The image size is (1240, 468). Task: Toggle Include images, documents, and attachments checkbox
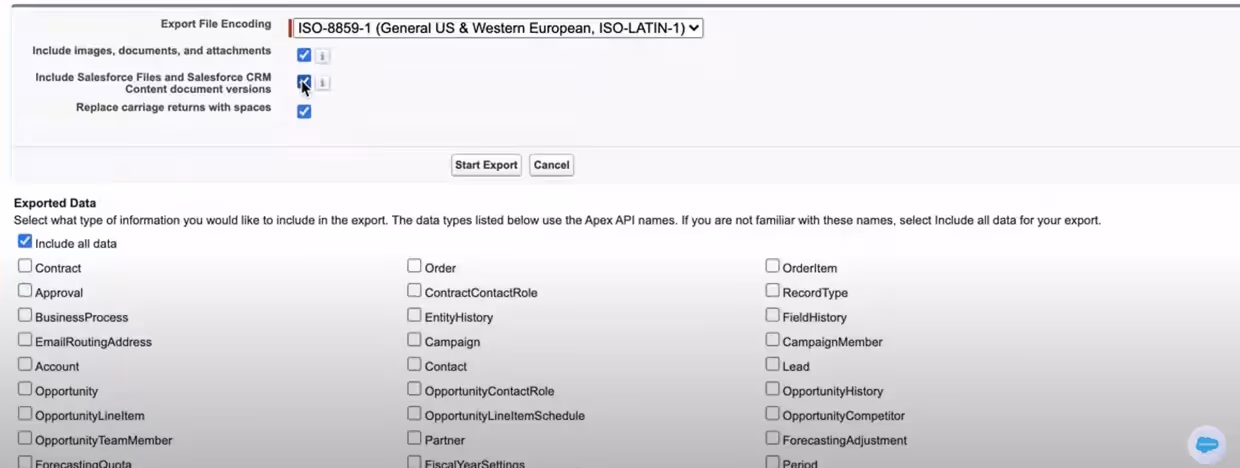(x=304, y=55)
